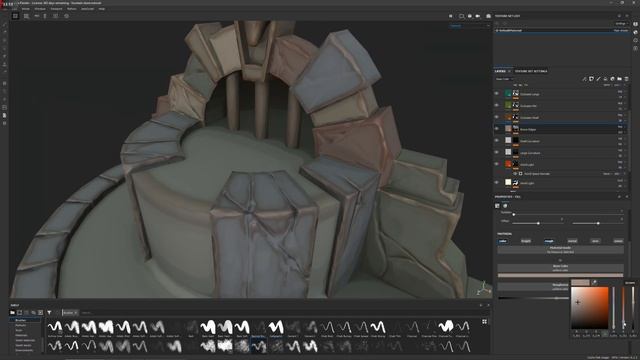Open the Base Color channel dropdown in Layers
The width and height of the screenshot is (640, 360).
(504, 79)
